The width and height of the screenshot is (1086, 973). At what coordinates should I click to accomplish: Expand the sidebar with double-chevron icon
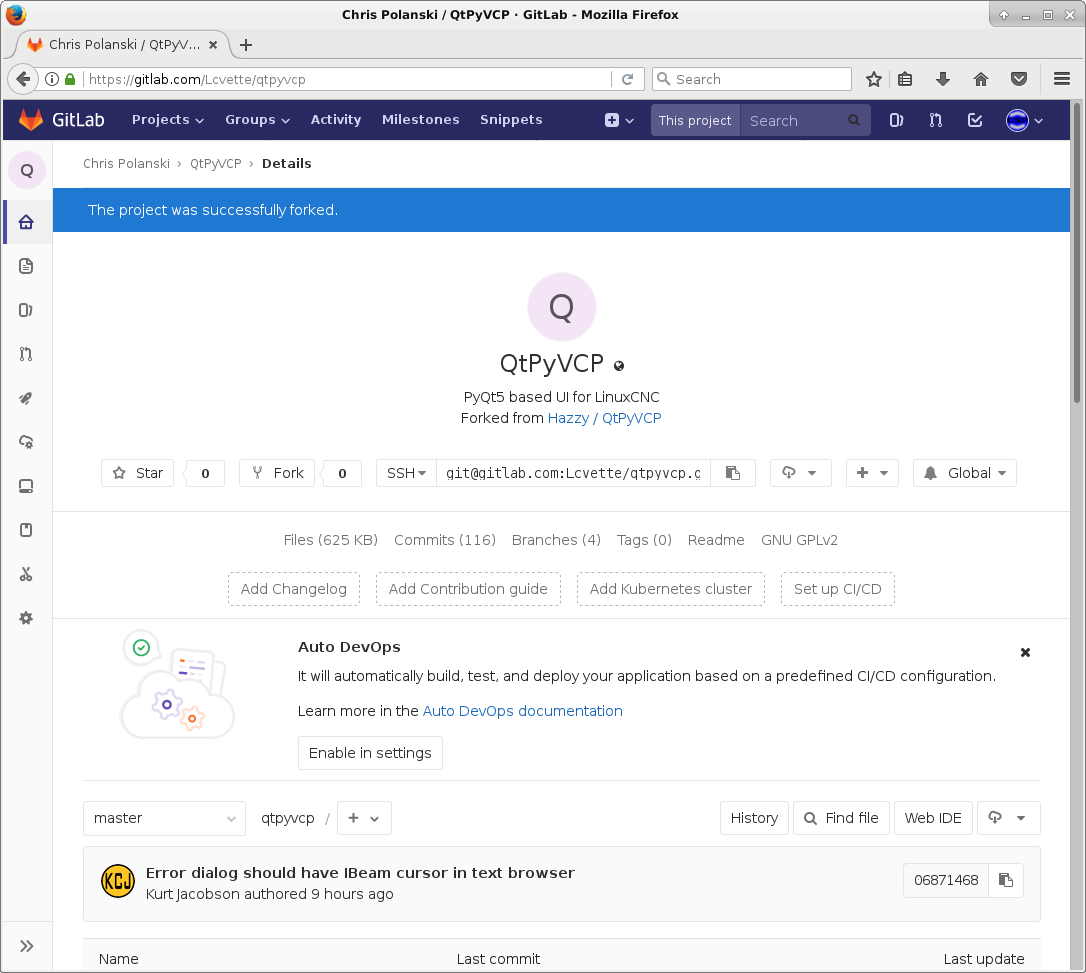click(26, 946)
